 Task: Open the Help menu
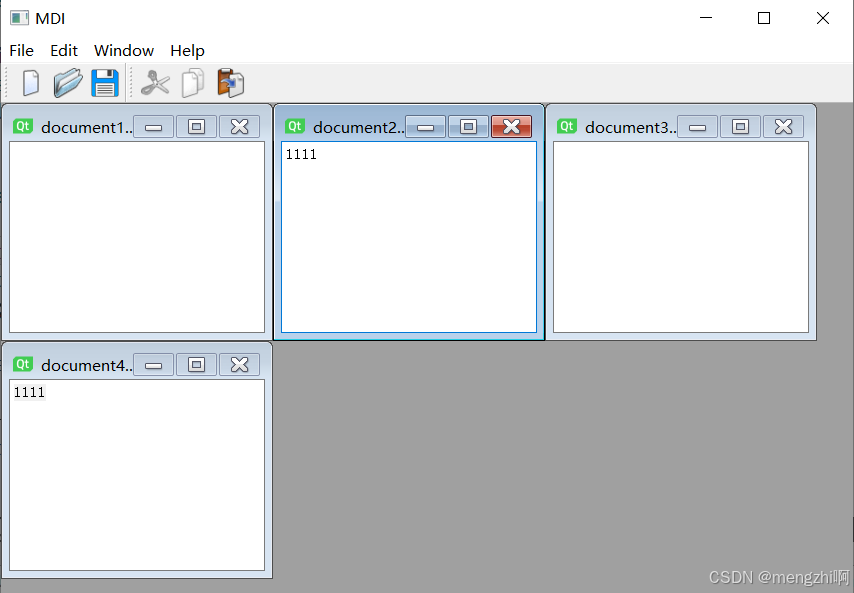coord(187,51)
